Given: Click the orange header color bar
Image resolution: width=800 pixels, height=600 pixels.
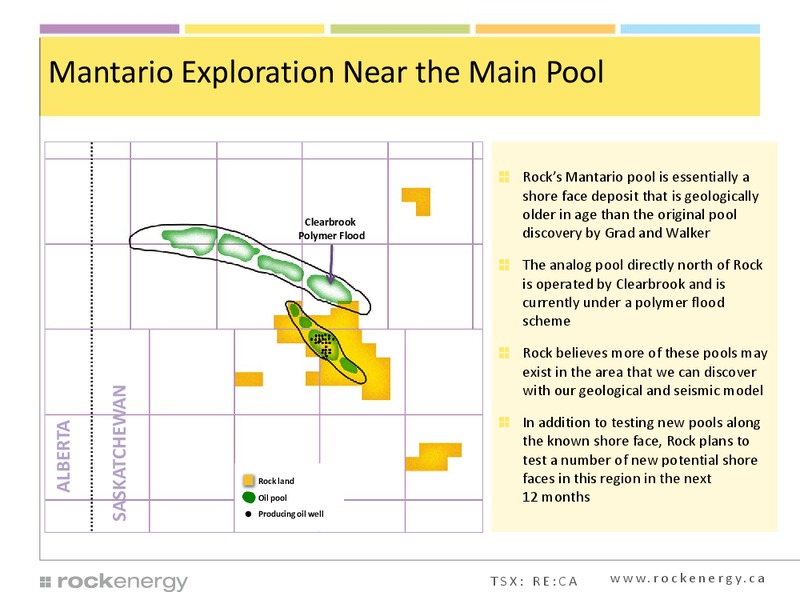Looking at the screenshot, I should click(x=545, y=29).
